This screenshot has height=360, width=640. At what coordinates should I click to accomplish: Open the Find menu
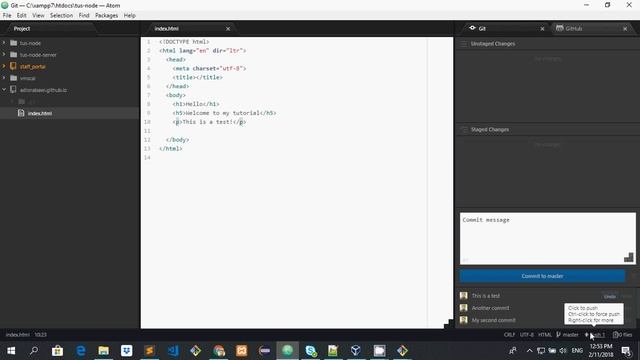tap(84, 16)
